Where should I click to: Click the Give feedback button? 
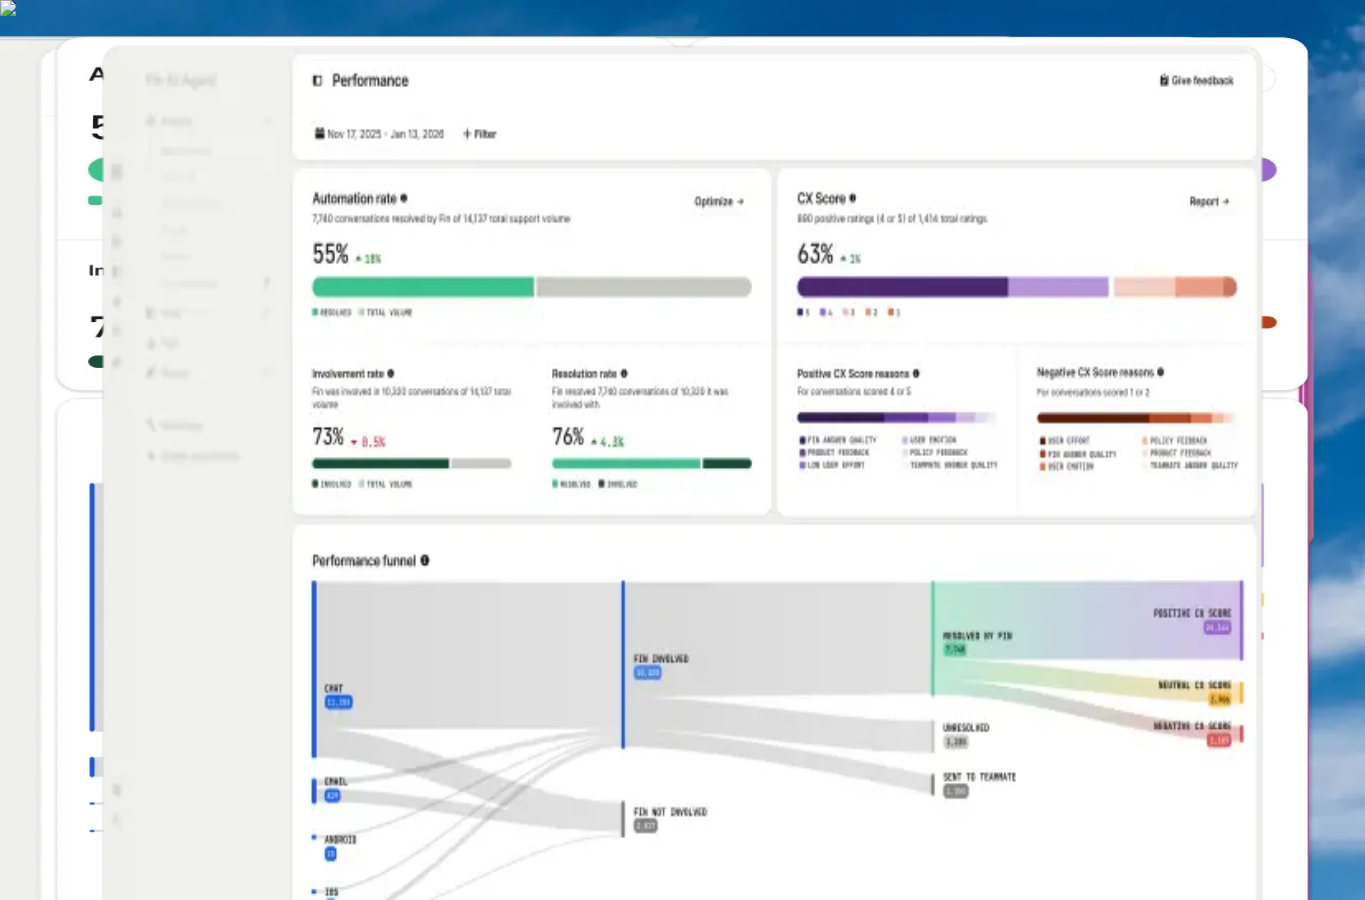click(1196, 80)
